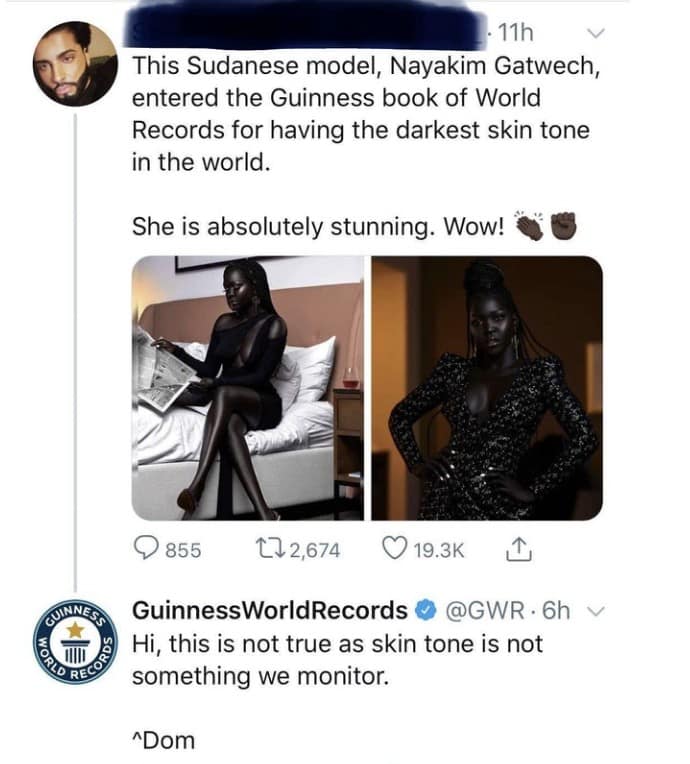Viewport: 690px width, 764px height.
Task: Expand the chevron menu on the GWR reply
Action: point(595,611)
